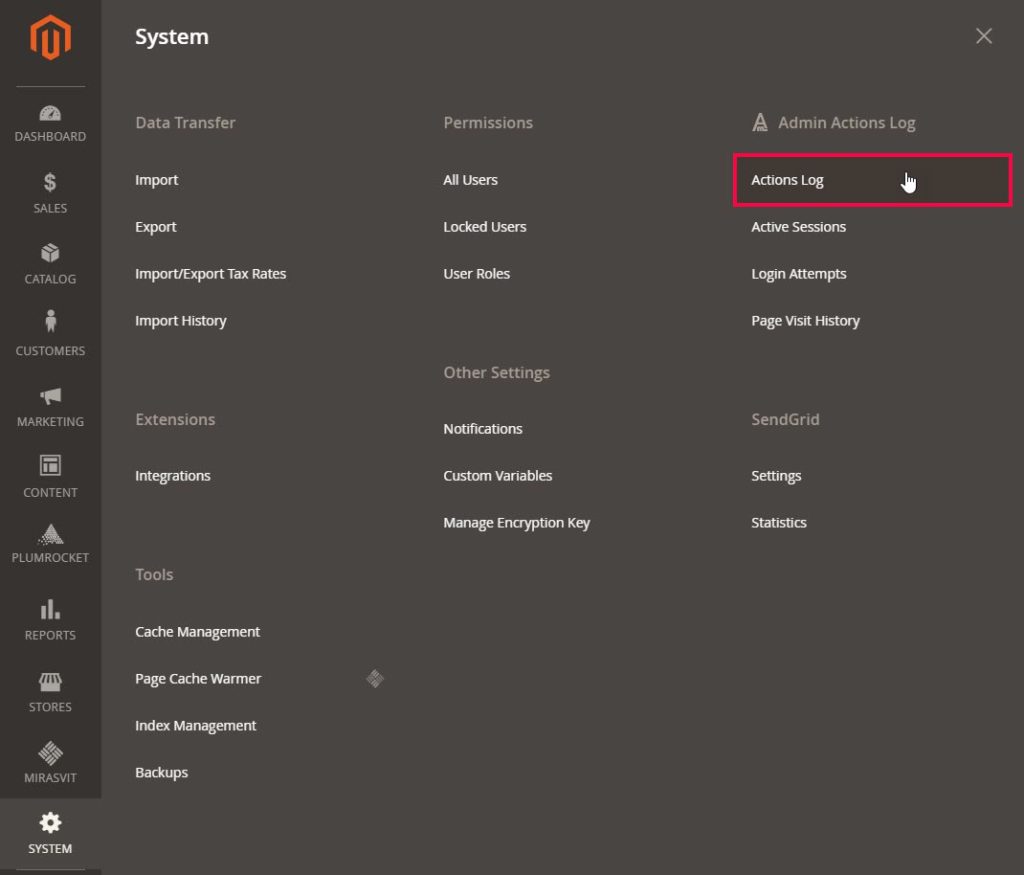1024x875 pixels.
Task: Open Cache Management
Action: (198, 632)
